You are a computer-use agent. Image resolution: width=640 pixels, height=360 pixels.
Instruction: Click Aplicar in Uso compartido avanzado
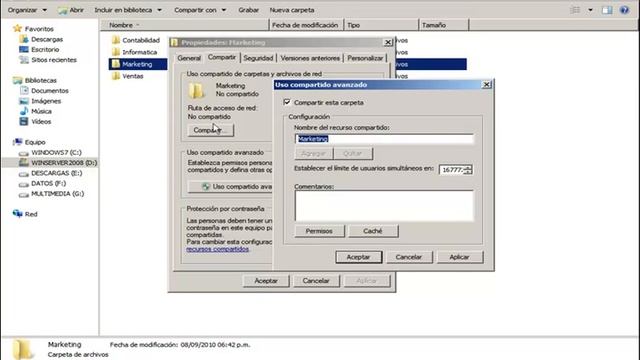coord(460,257)
